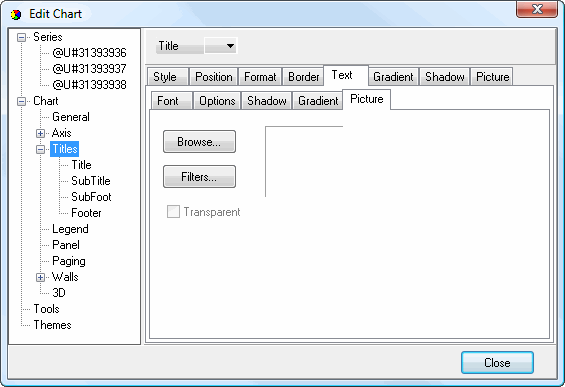
Task: Click the Browse... button
Action: (x=199, y=142)
